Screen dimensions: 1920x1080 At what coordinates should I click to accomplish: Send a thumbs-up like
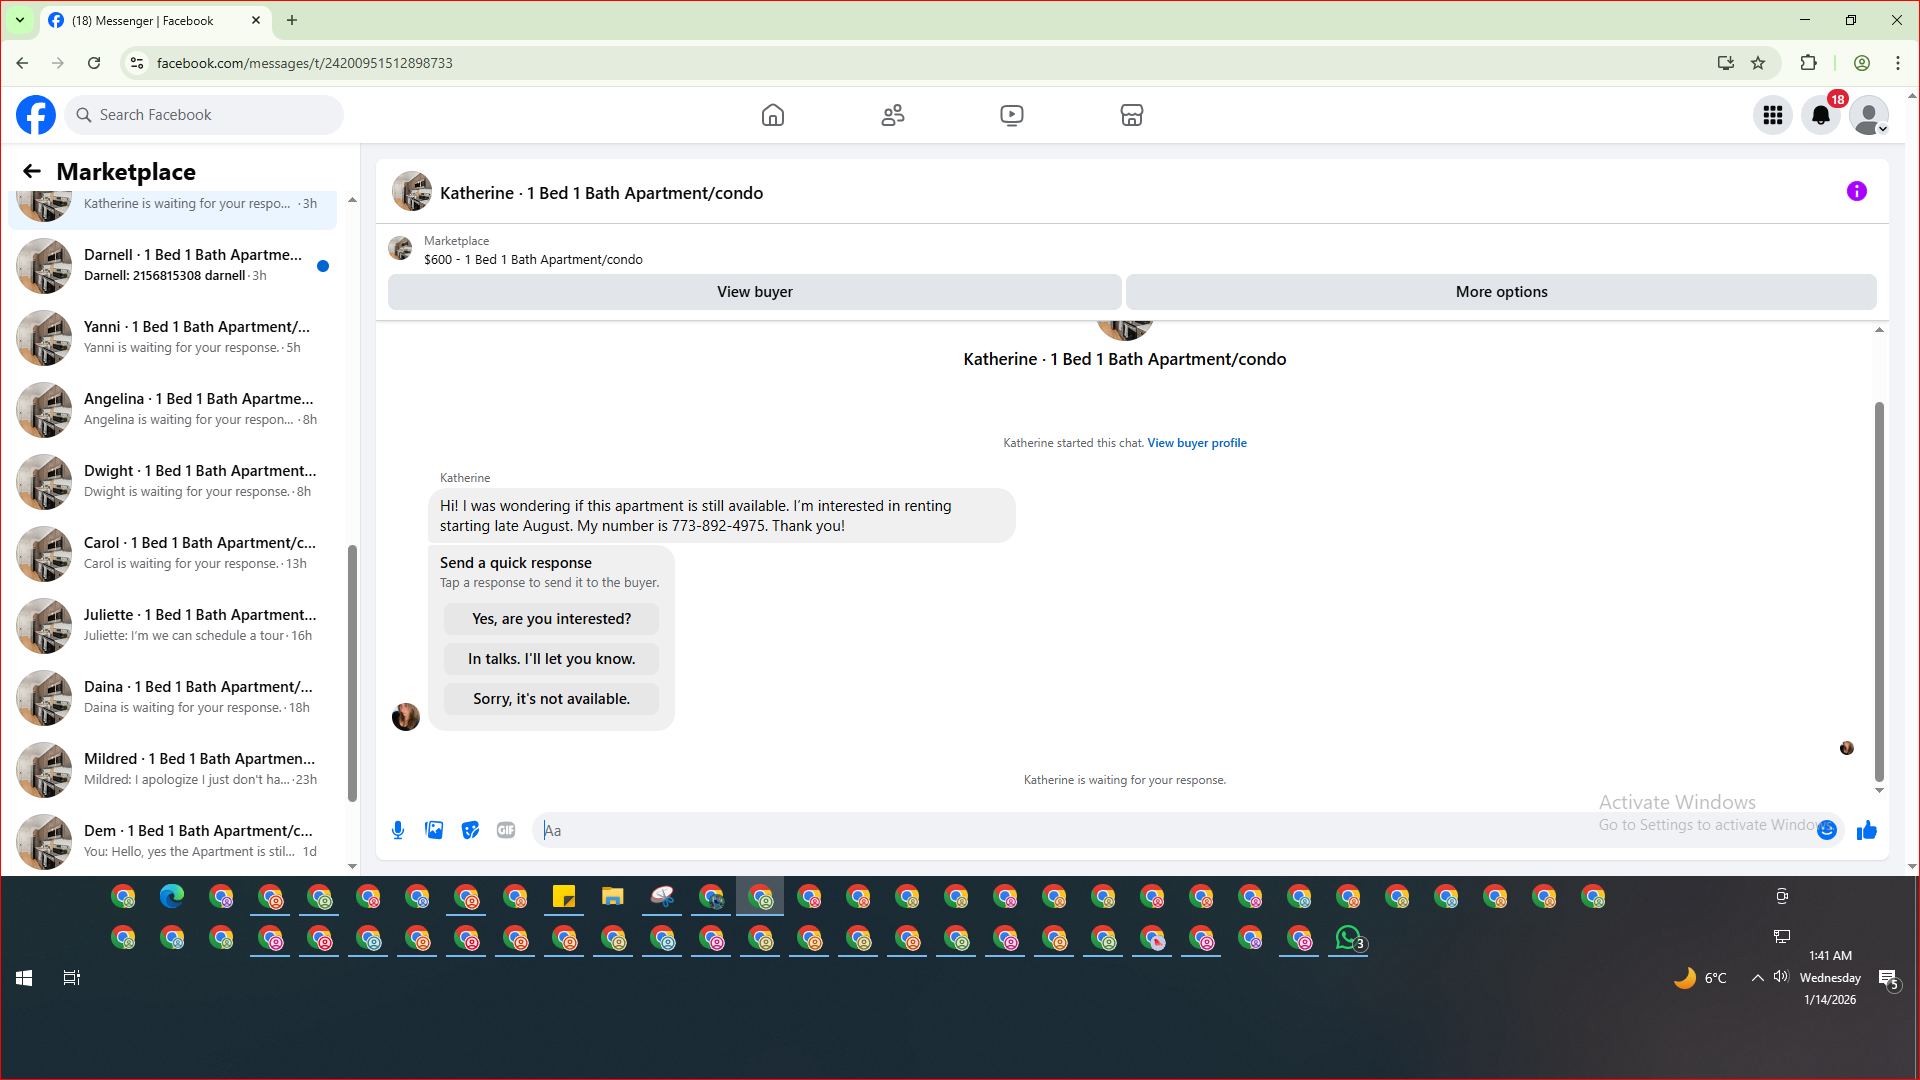tap(1866, 830)
